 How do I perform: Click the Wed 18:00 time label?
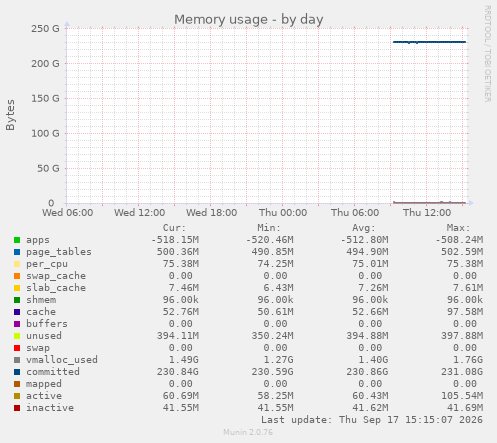212,213
